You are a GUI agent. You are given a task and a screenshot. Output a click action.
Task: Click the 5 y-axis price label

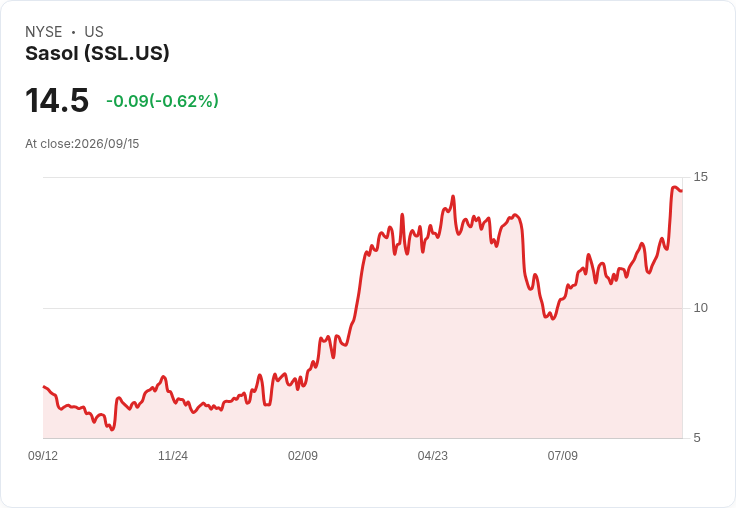(x=697, y=438)
